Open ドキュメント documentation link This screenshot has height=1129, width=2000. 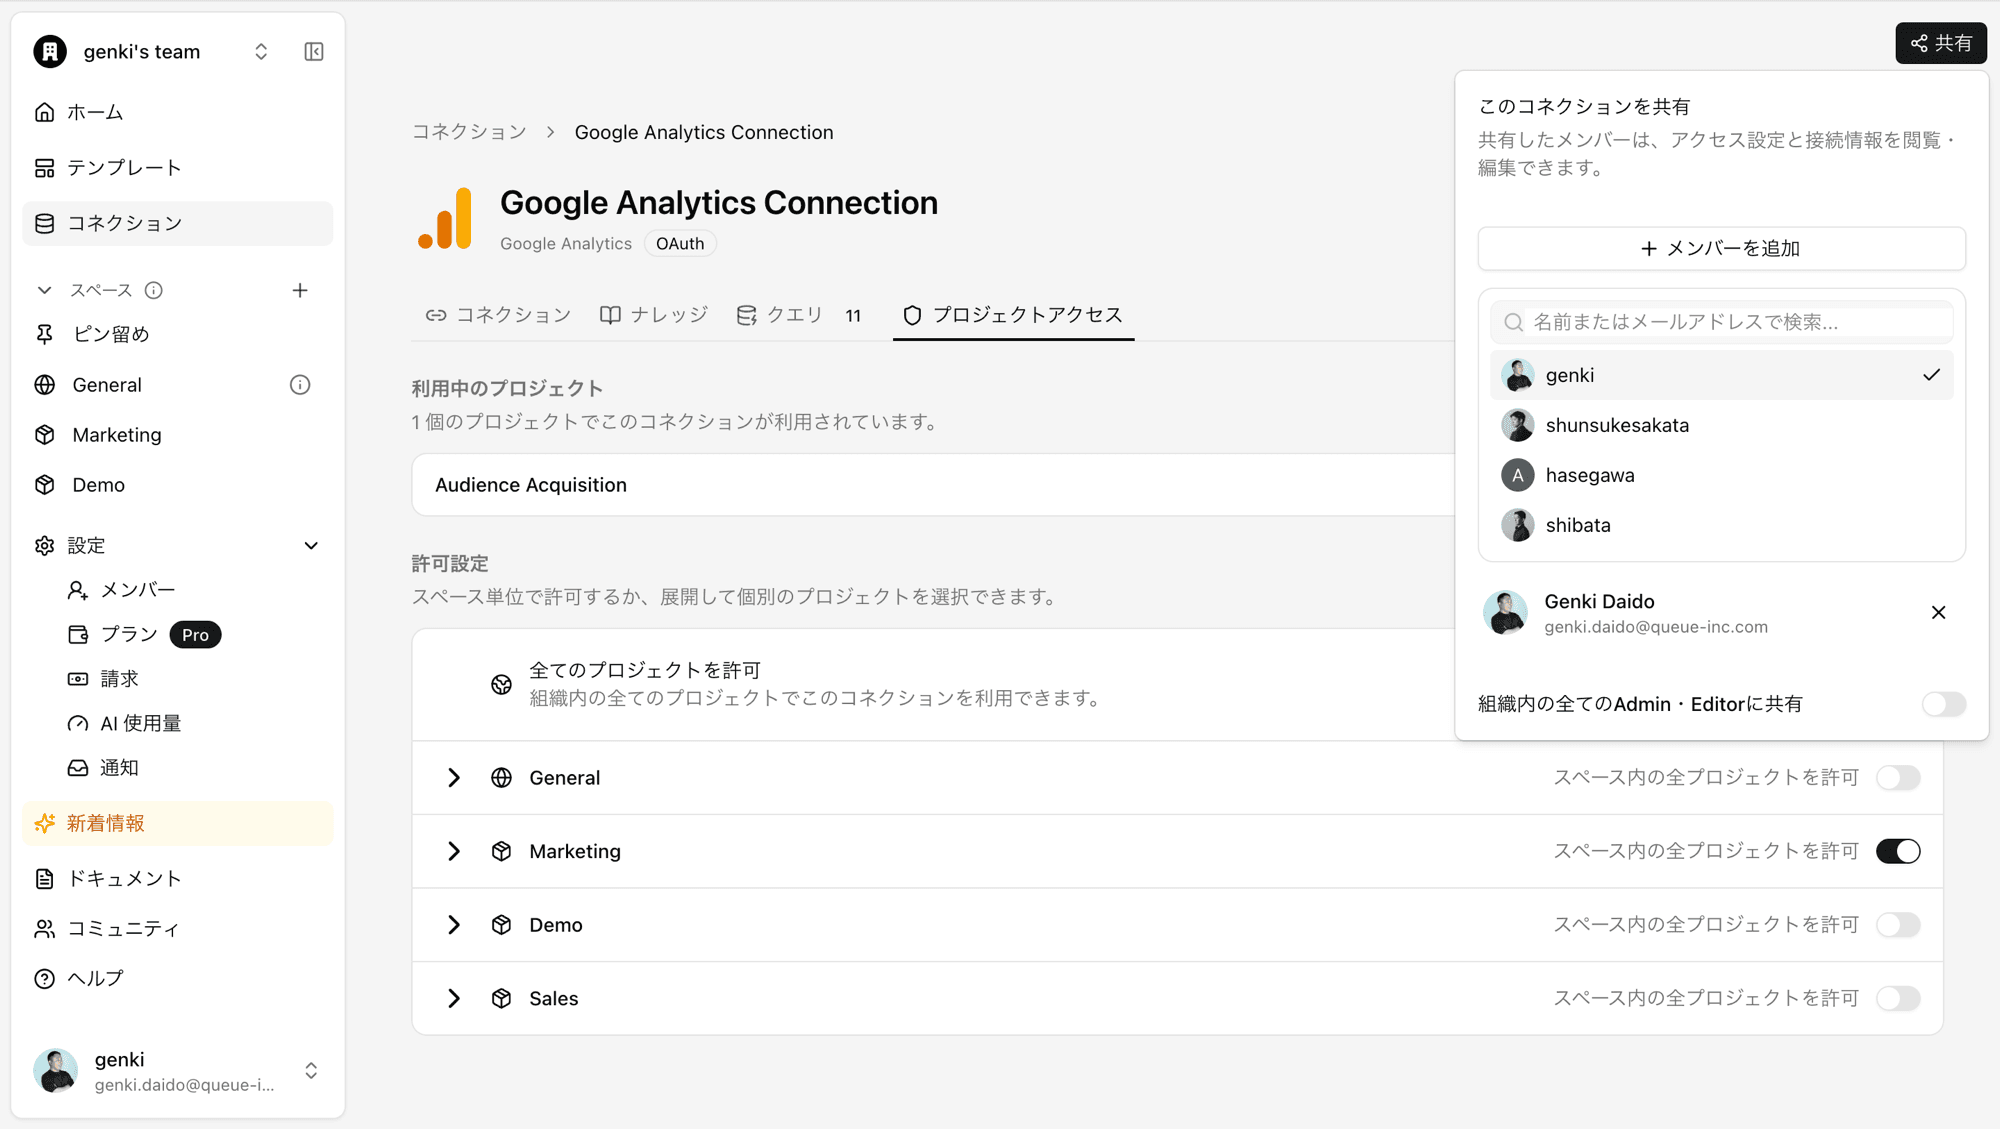click(177, 878)
